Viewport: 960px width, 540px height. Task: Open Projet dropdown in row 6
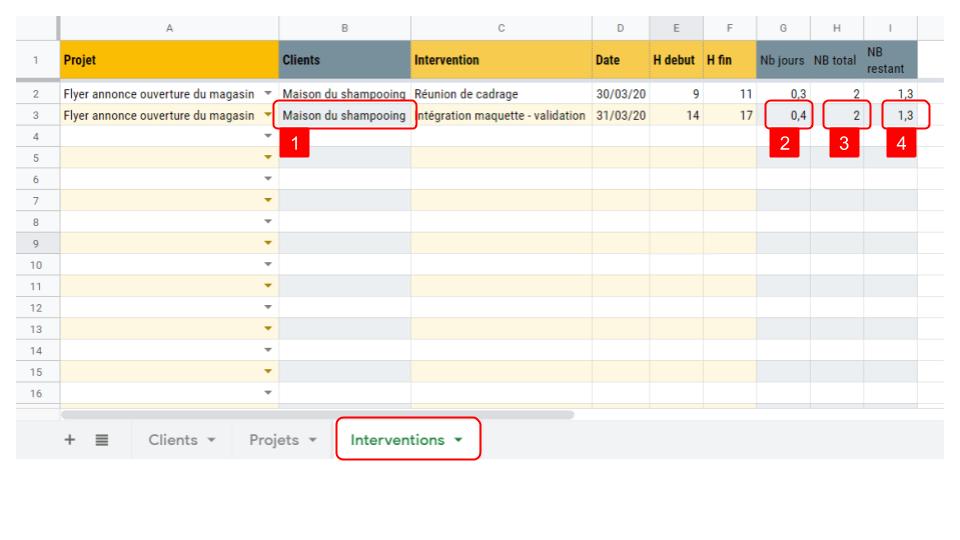pos(268,179)
